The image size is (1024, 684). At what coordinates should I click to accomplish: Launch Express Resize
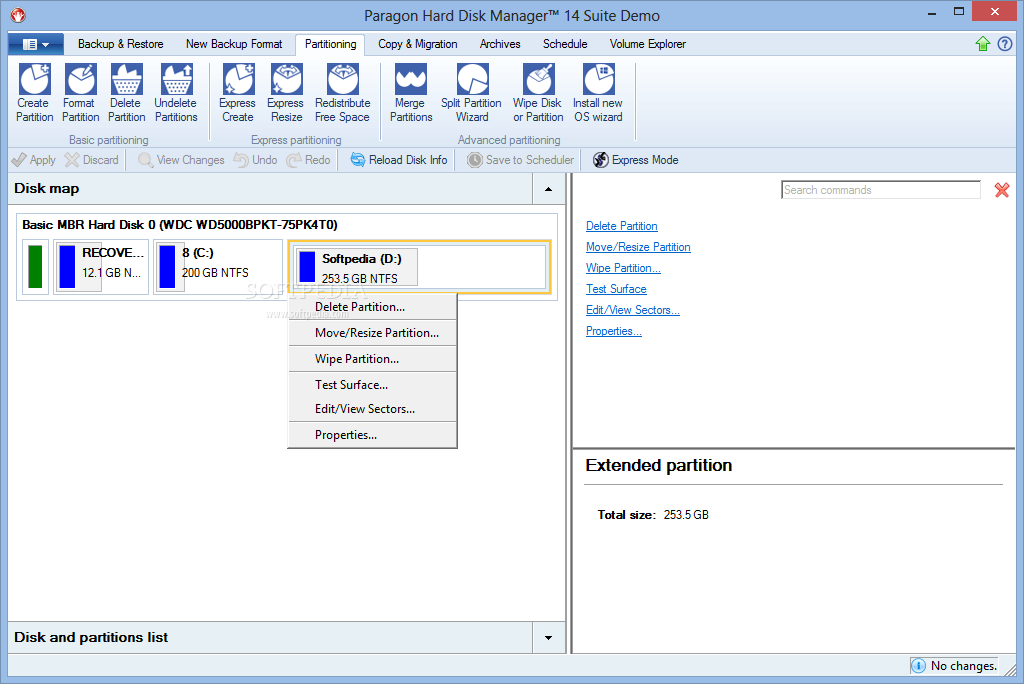click(x=286, y=93)
